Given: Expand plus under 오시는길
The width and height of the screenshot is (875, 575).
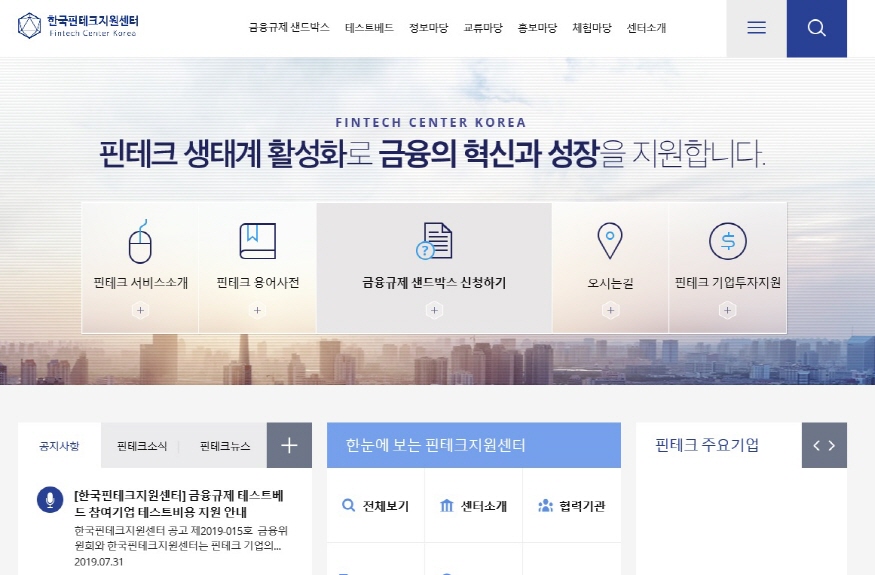Looking at the screenshot, I should [x=610, y=310].
